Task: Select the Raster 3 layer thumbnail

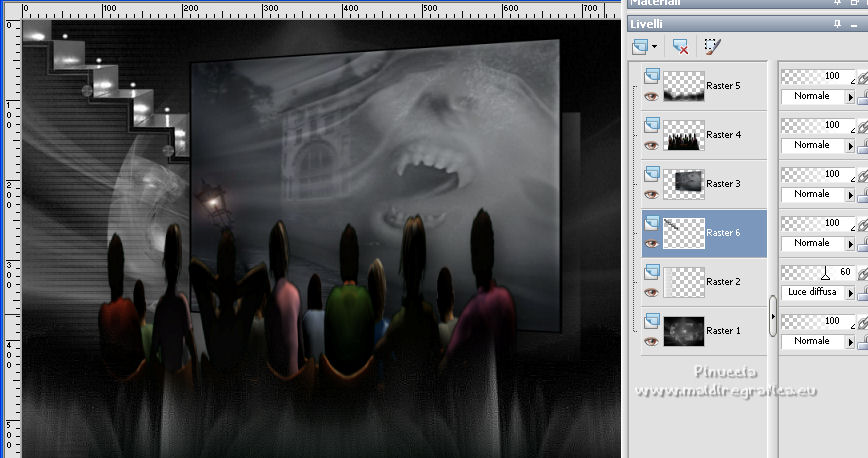Action: pos(684,184)
